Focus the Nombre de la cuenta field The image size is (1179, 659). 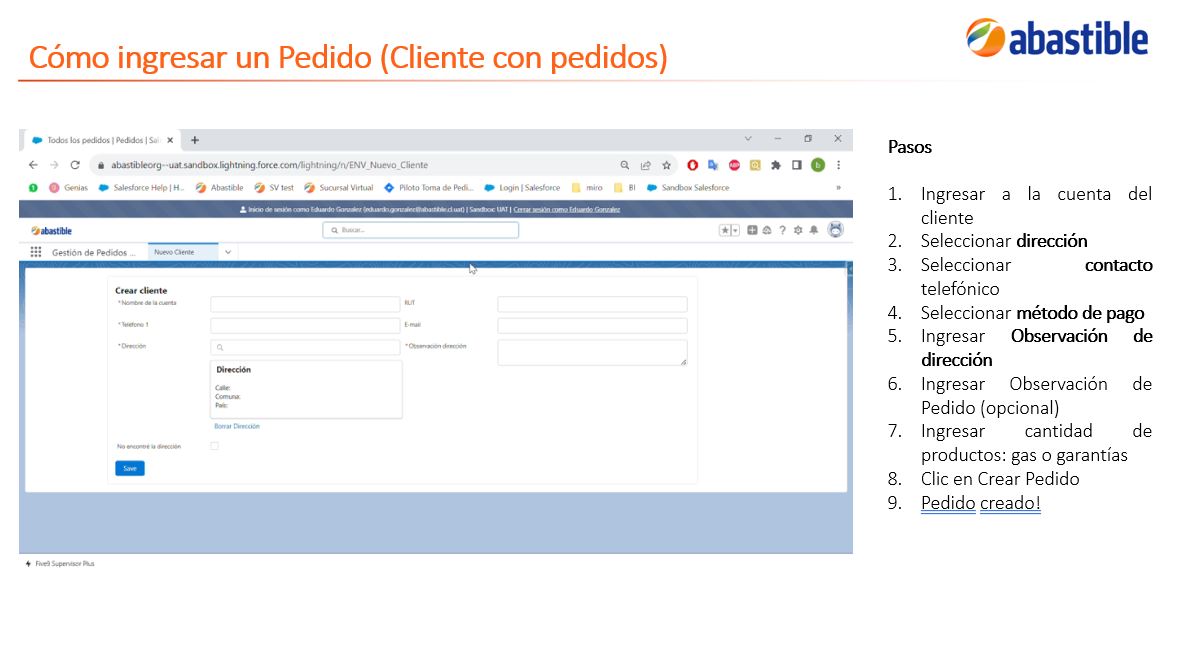coord(305,304)
